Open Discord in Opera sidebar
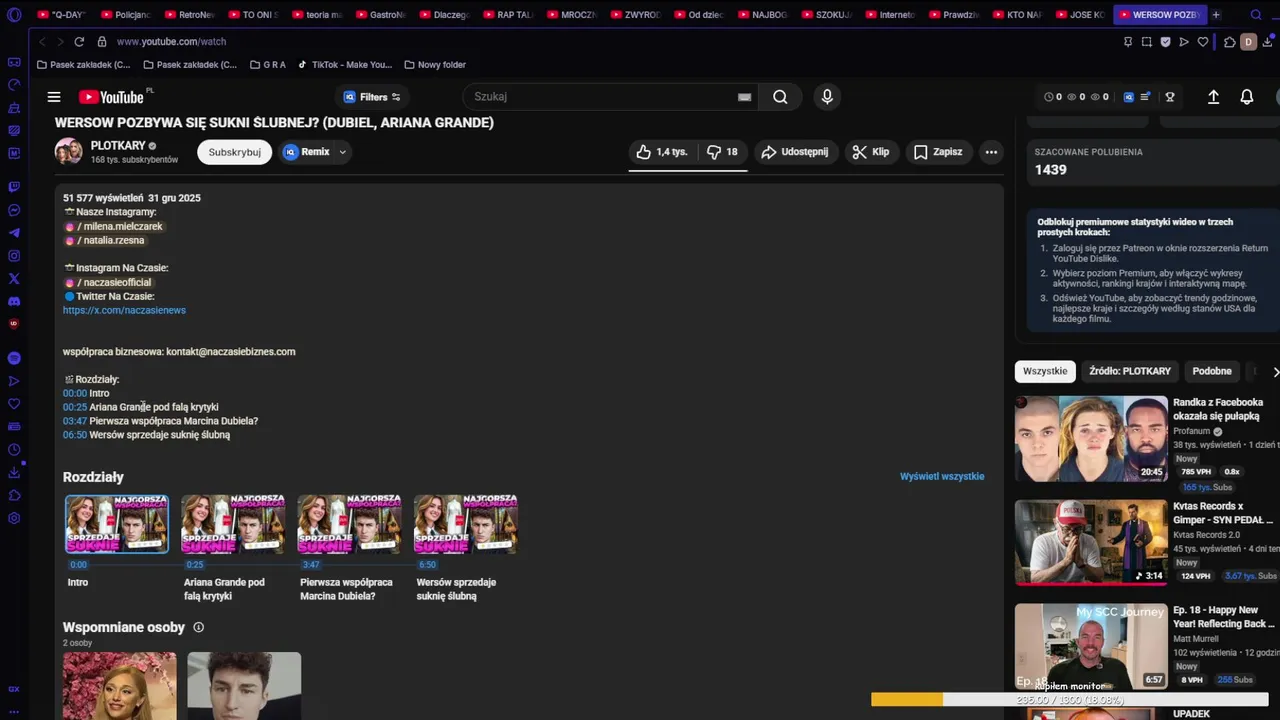 tap(14, 301)
